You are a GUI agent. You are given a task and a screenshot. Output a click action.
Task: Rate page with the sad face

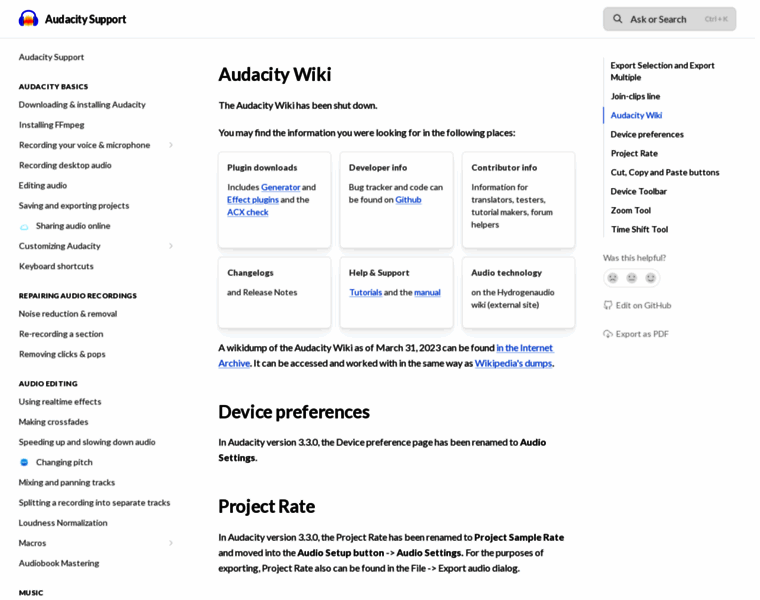pos(613,278)
